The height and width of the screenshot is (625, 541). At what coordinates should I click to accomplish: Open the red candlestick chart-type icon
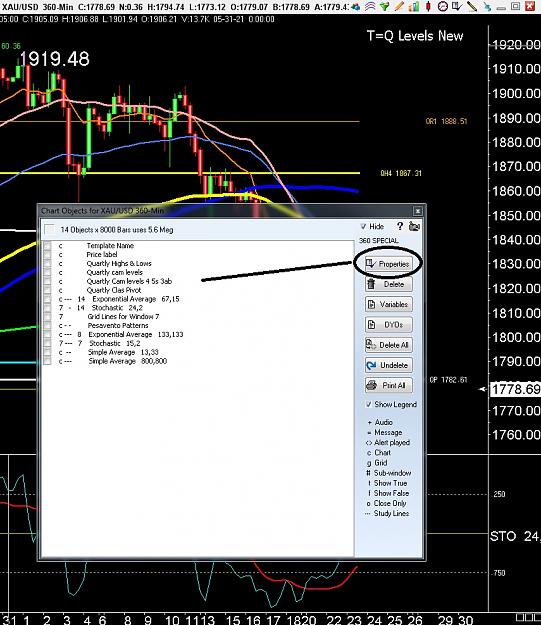point(428,6)
